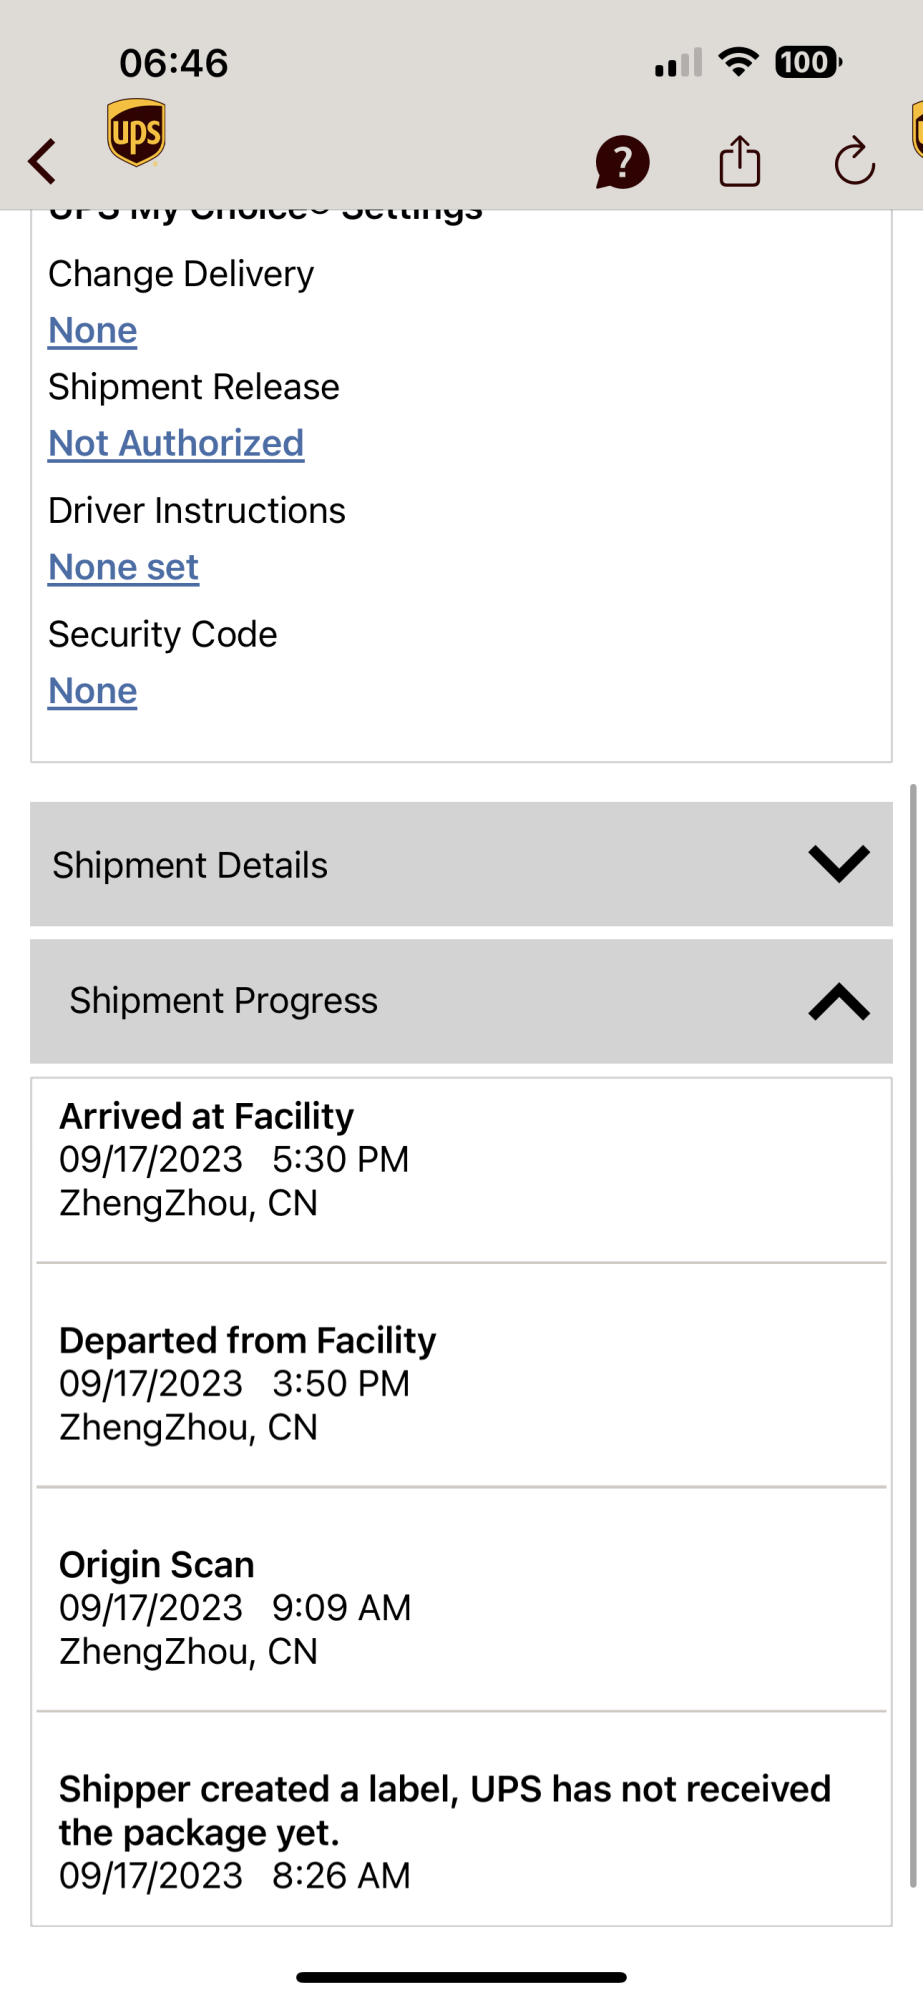This screenshot has height=2000, width=923.
Task: Expand the Shipment Details chevron
Action: click(839, 864)
